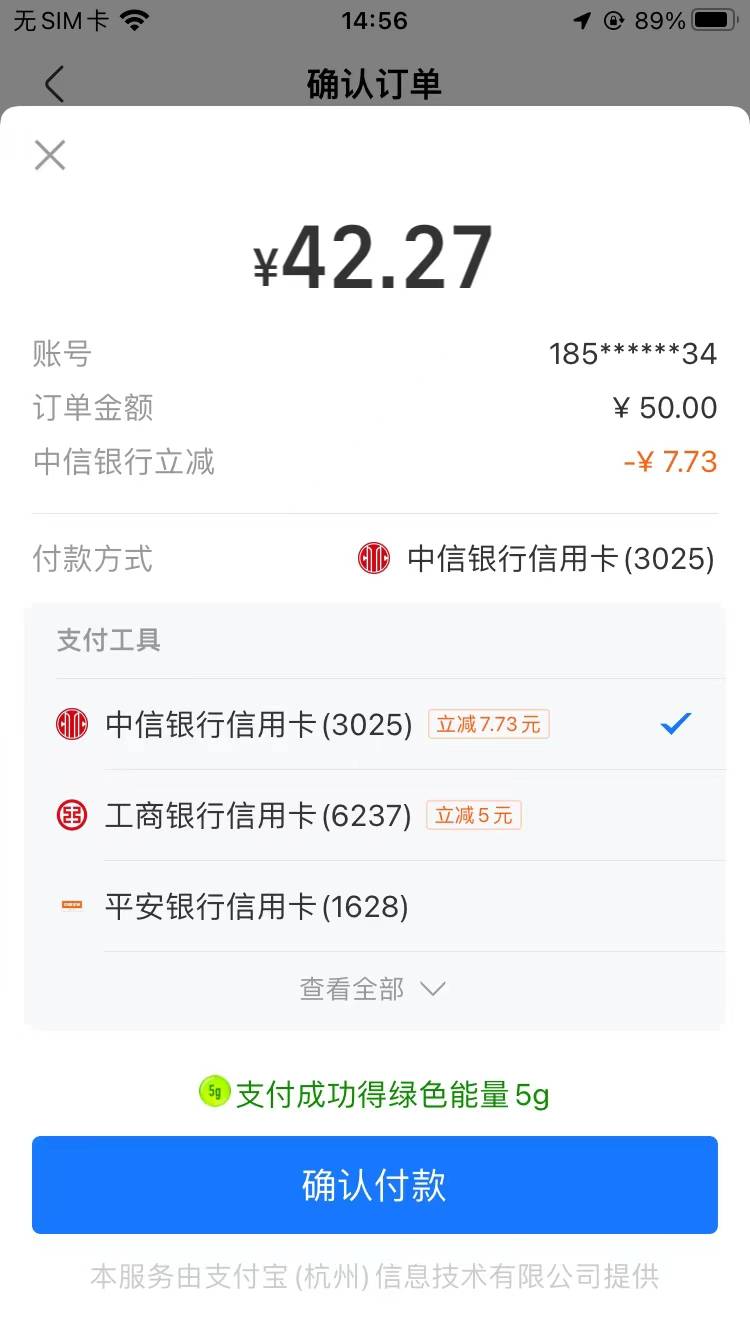Tap the Wi-Fi icon in status bar

[134, 20]
